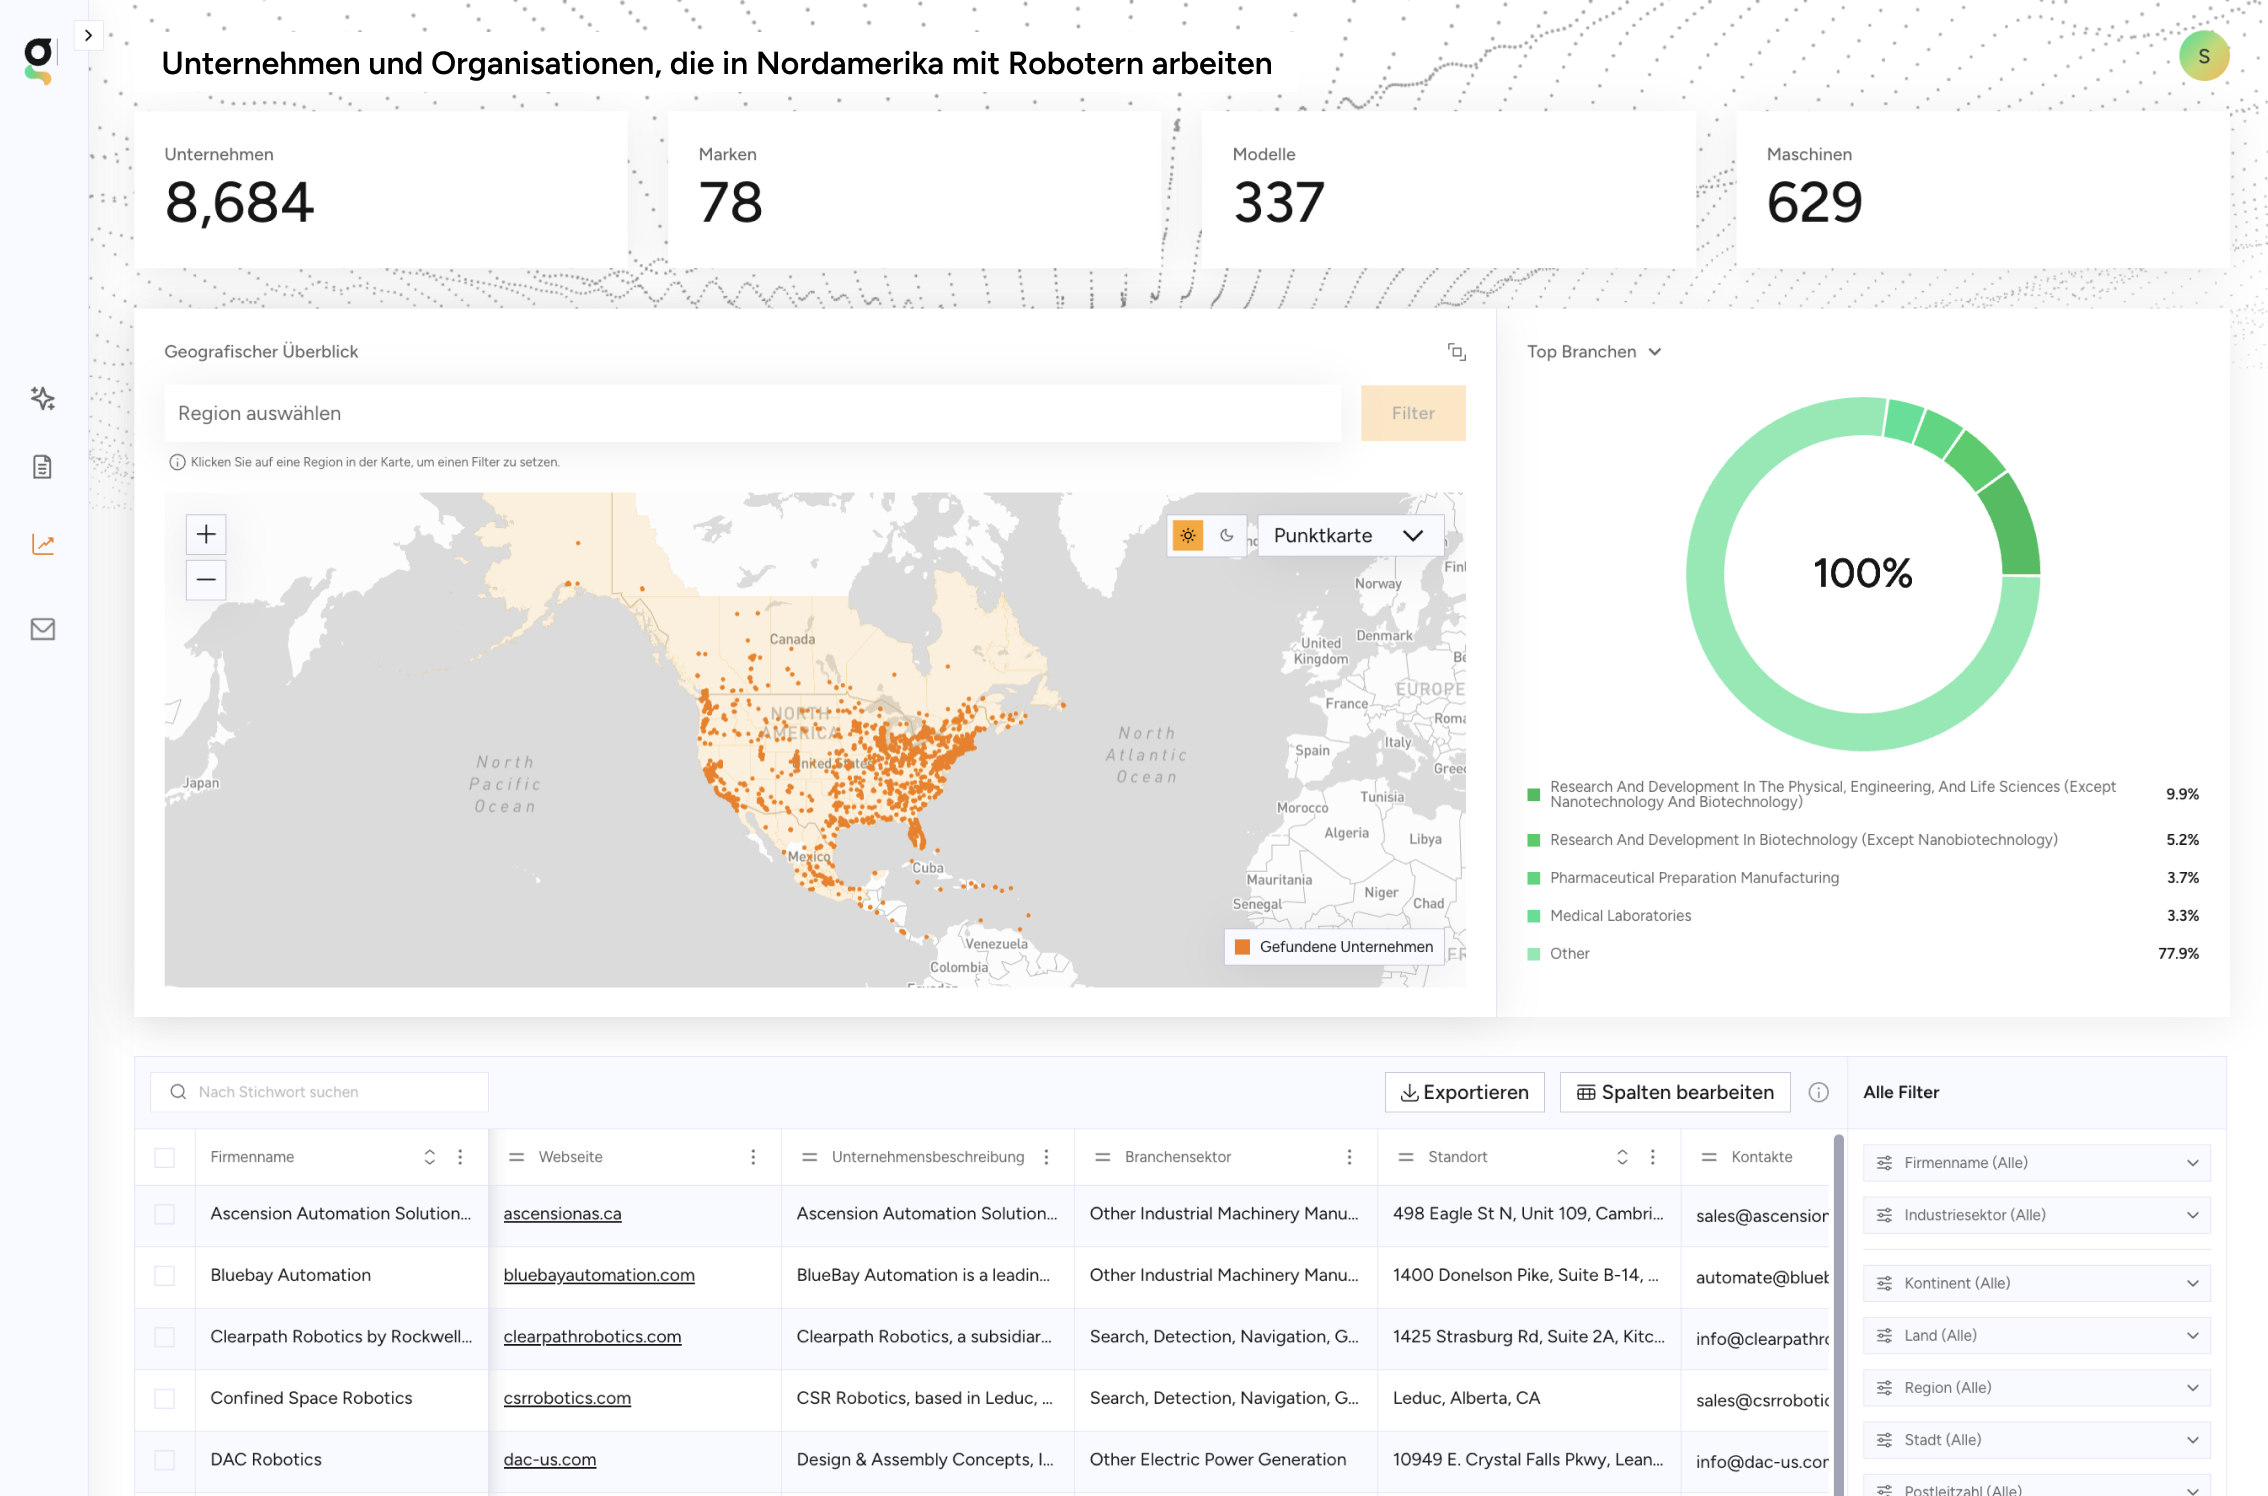Viewport: 2268px width, 1496px height.
Task: Open the Punktkarte map type dropdown
Action: [1348, 536]
